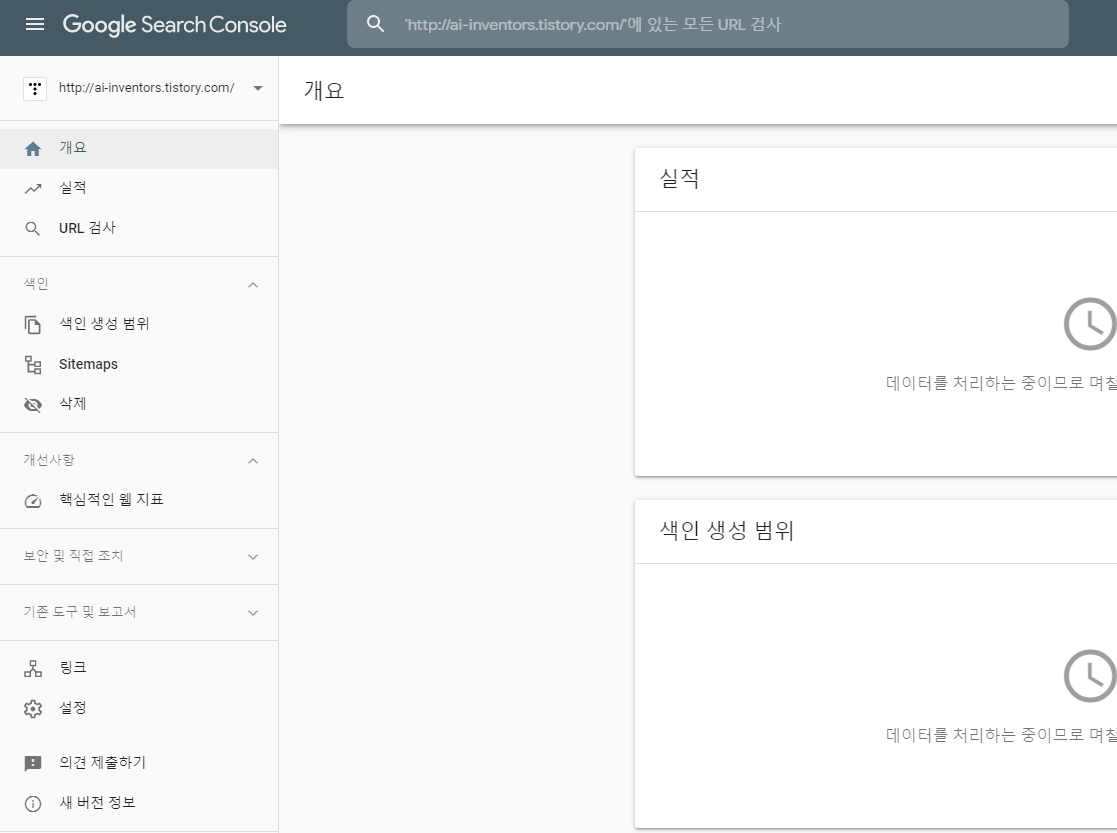1117x833 pixels.
Task: Collapse the 개선사항 section chevron
Action: click(253, 461)
